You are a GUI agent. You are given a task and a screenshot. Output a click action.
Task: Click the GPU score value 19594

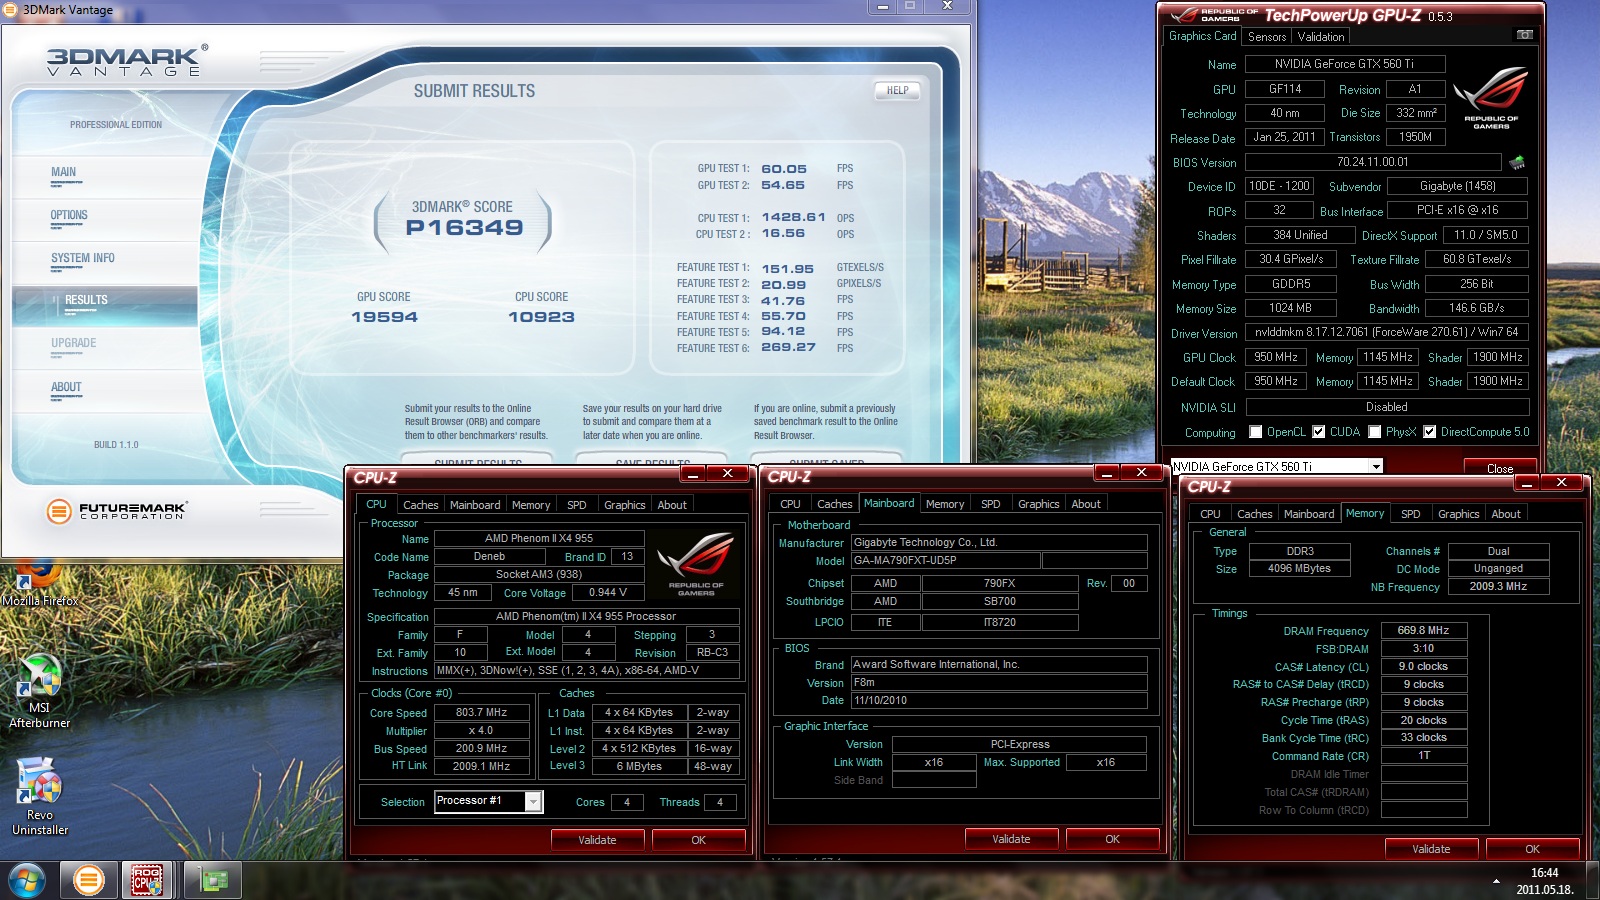384,317
